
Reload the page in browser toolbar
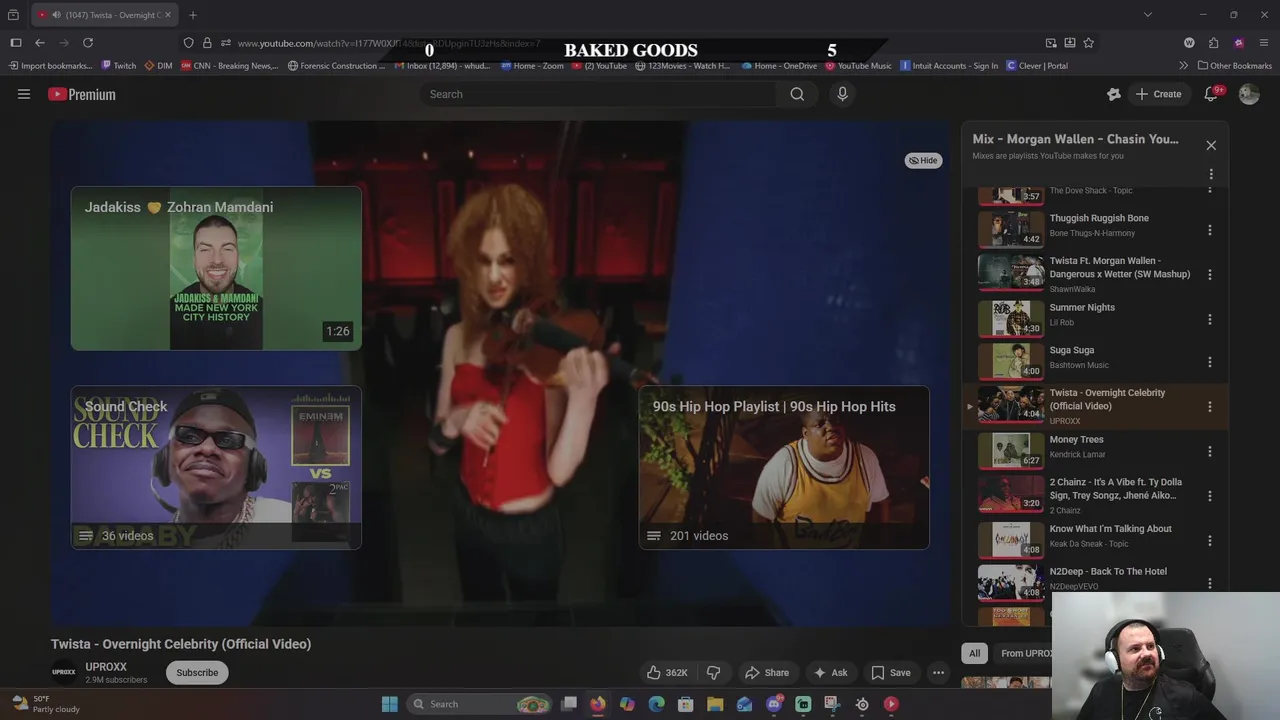click(x=88, y=43)
